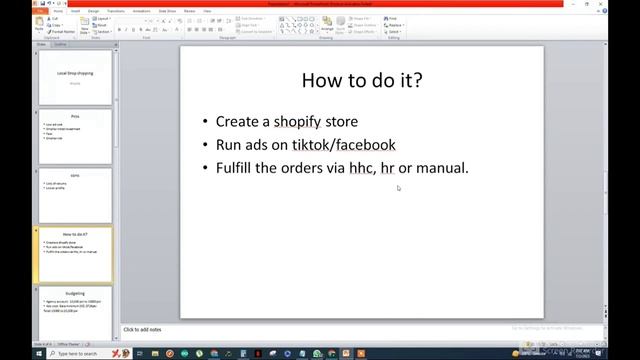
Task: Toggle Italic formatting
Action: pyautogui.click(x=126, y=30)
